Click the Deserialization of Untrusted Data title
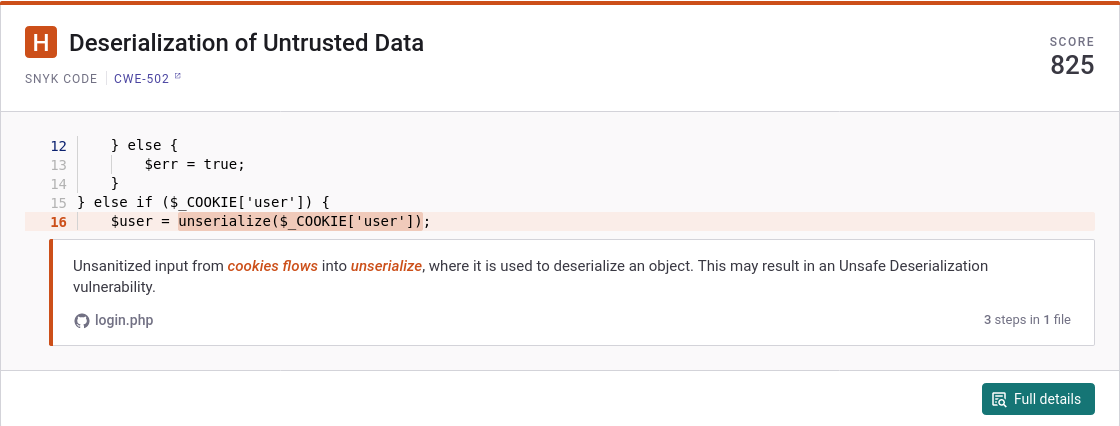 point(246,43)
